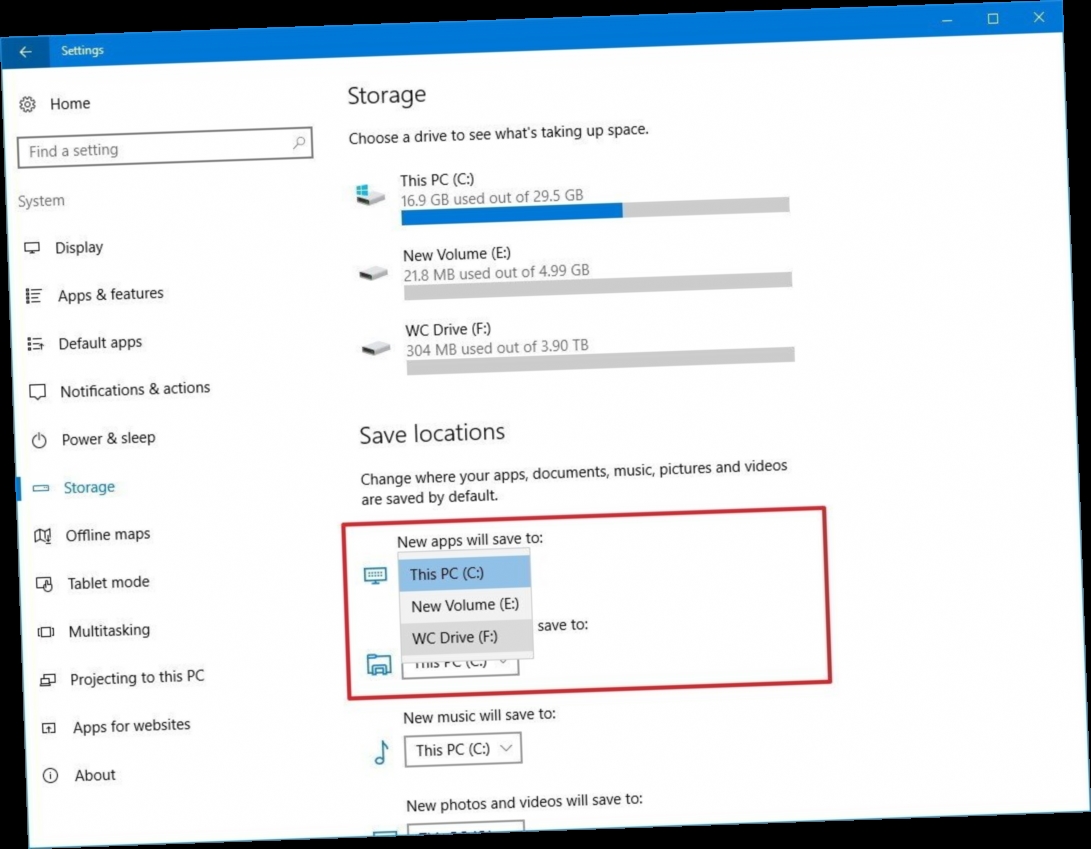Switch to the Storage section
The width and height of the screenshot is (1091, 849).
click(x=87, y=486)
